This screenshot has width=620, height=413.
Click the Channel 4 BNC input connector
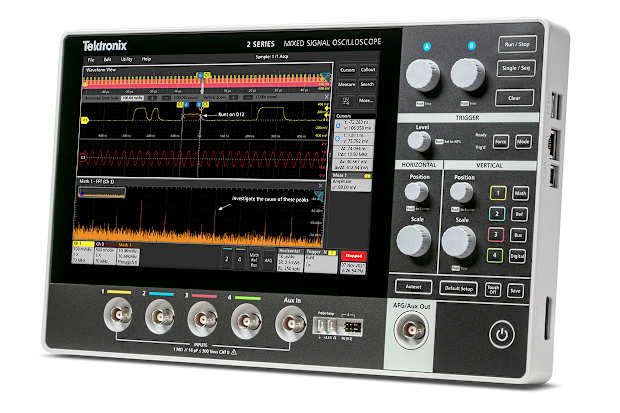pyautogui.click(x=246, y=321)
